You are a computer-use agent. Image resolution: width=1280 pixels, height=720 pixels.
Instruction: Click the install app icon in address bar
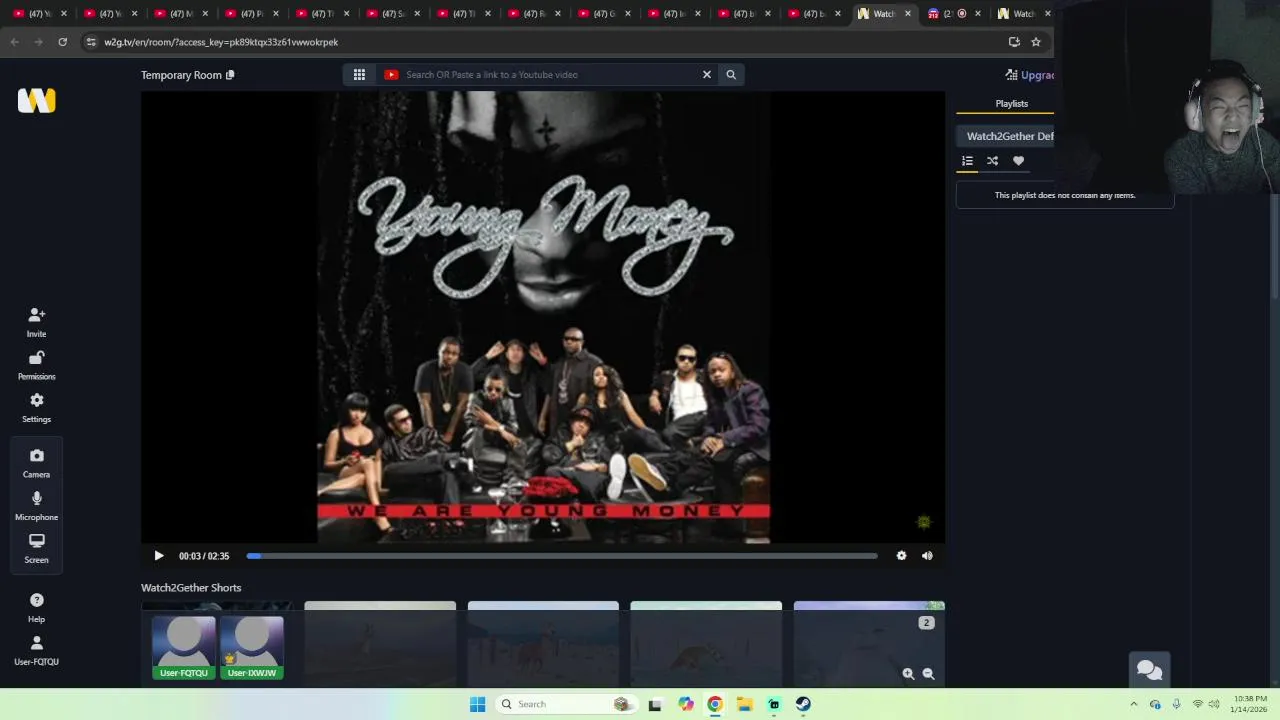pyautogui.click(x=1014, y=42)
